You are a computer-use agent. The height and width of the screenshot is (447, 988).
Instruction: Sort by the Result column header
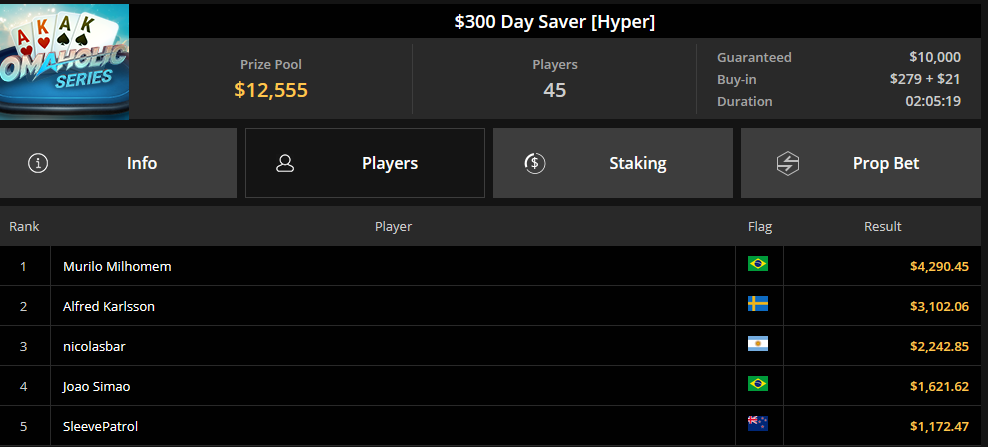(882, 226)
